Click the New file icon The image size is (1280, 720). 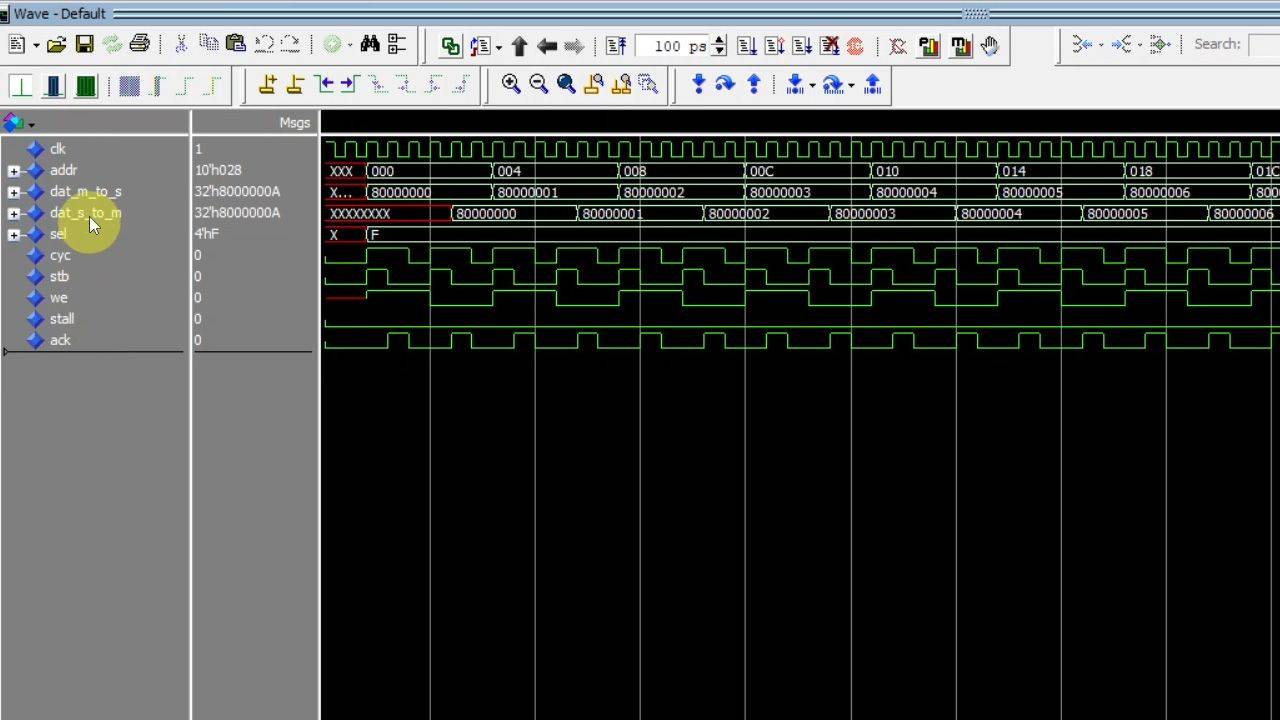coord(17,44)
